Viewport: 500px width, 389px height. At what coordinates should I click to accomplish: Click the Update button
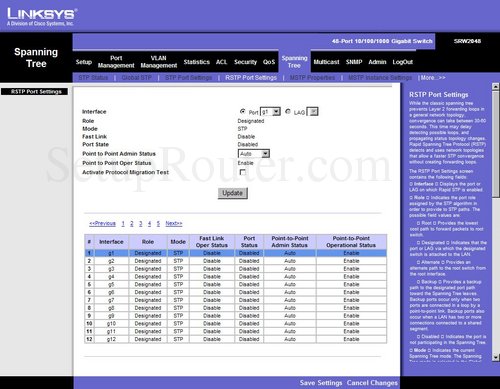click(x=233, y=193)
